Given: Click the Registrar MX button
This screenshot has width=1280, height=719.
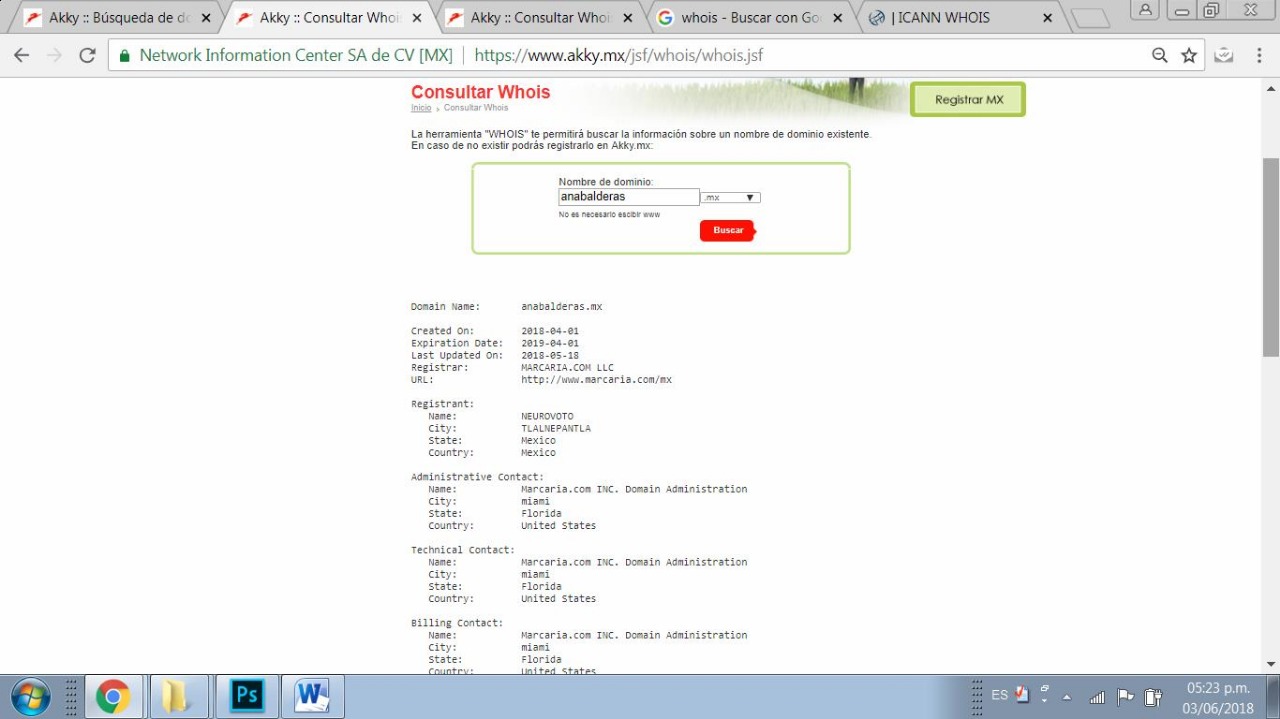Looking at the screenshot, I should [968, 100].
